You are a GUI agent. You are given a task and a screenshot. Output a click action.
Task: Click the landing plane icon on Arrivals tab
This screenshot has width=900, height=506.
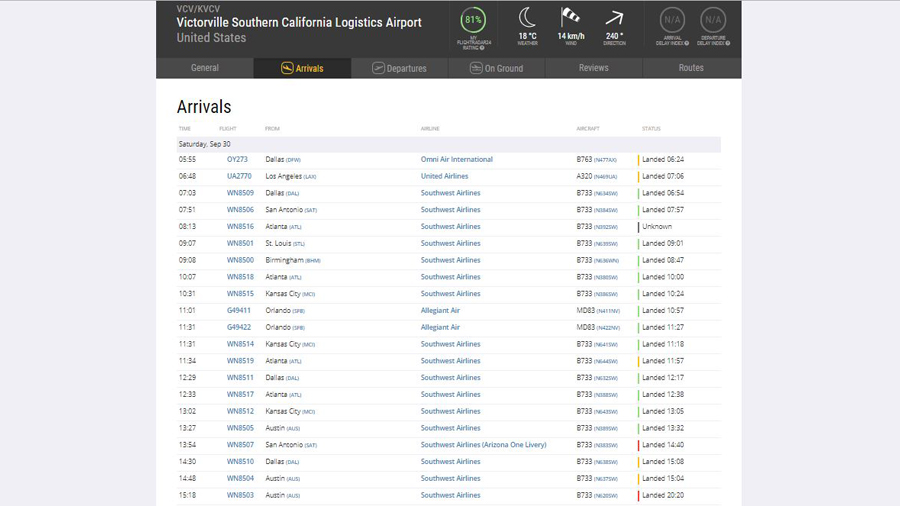pyautogui.click(x=287, y=68)
